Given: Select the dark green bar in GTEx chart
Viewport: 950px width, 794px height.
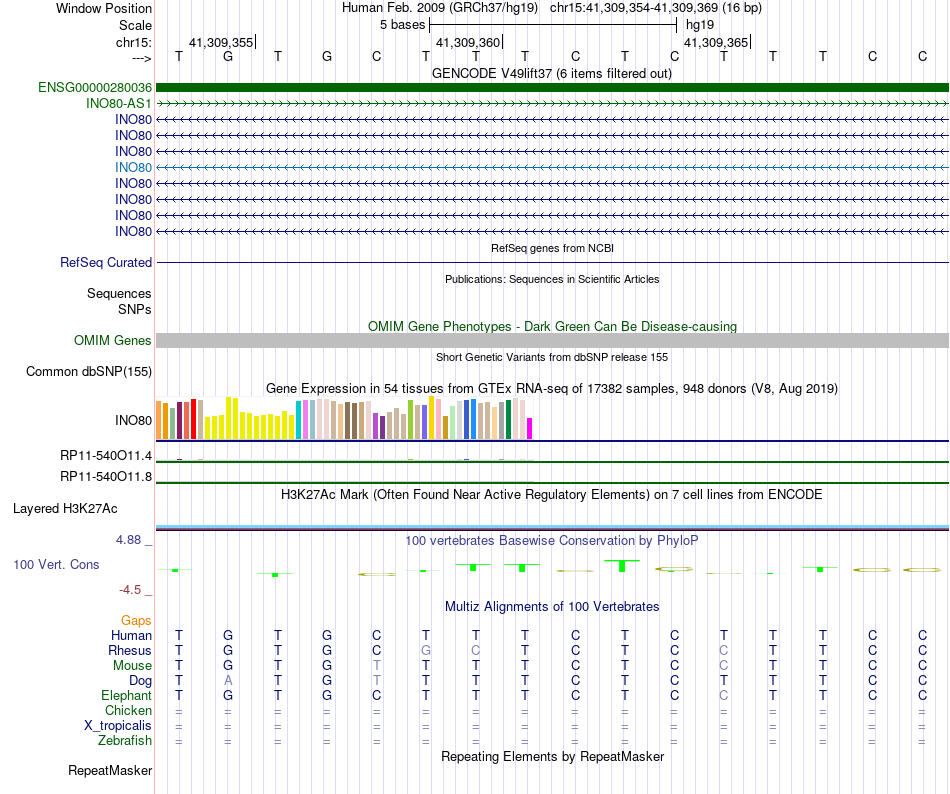Looking at the screenshot, I should [x=509, y=419].
